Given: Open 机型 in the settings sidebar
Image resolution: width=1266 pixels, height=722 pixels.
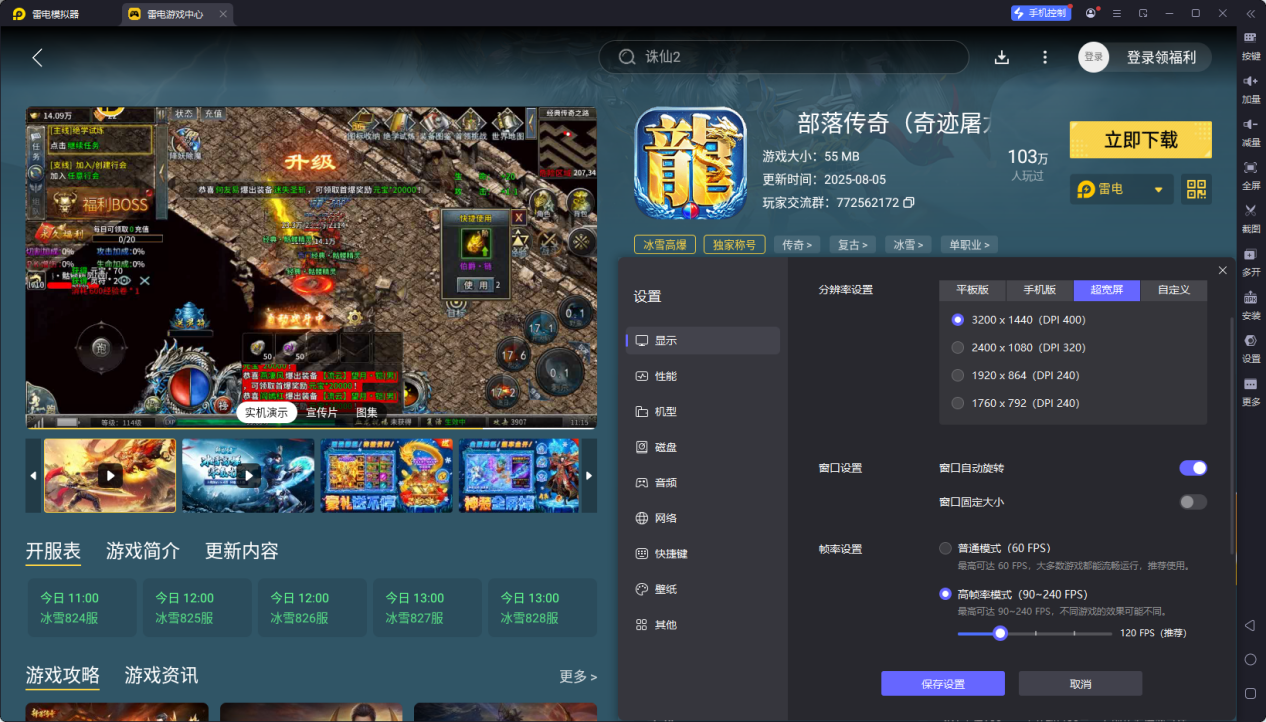Looking at the screenshot, I should coord(702,412).
